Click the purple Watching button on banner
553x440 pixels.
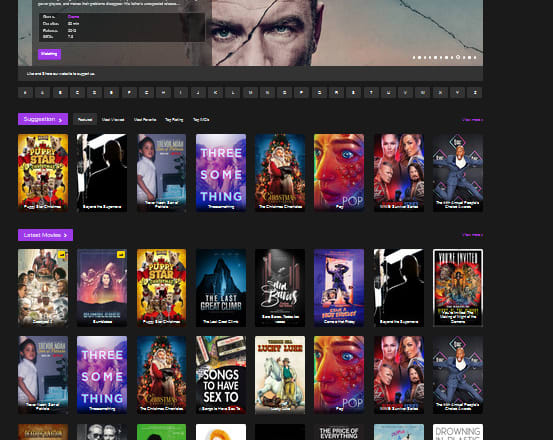click(49, 54)
